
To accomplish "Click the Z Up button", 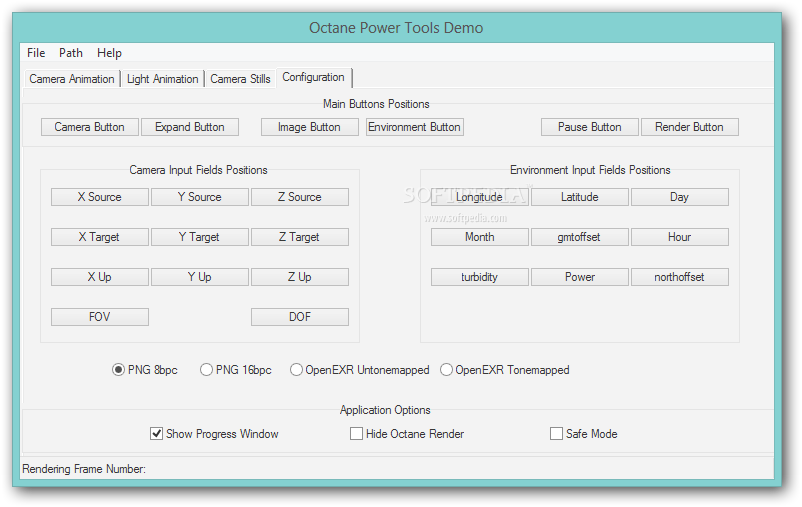I will 300,277.
